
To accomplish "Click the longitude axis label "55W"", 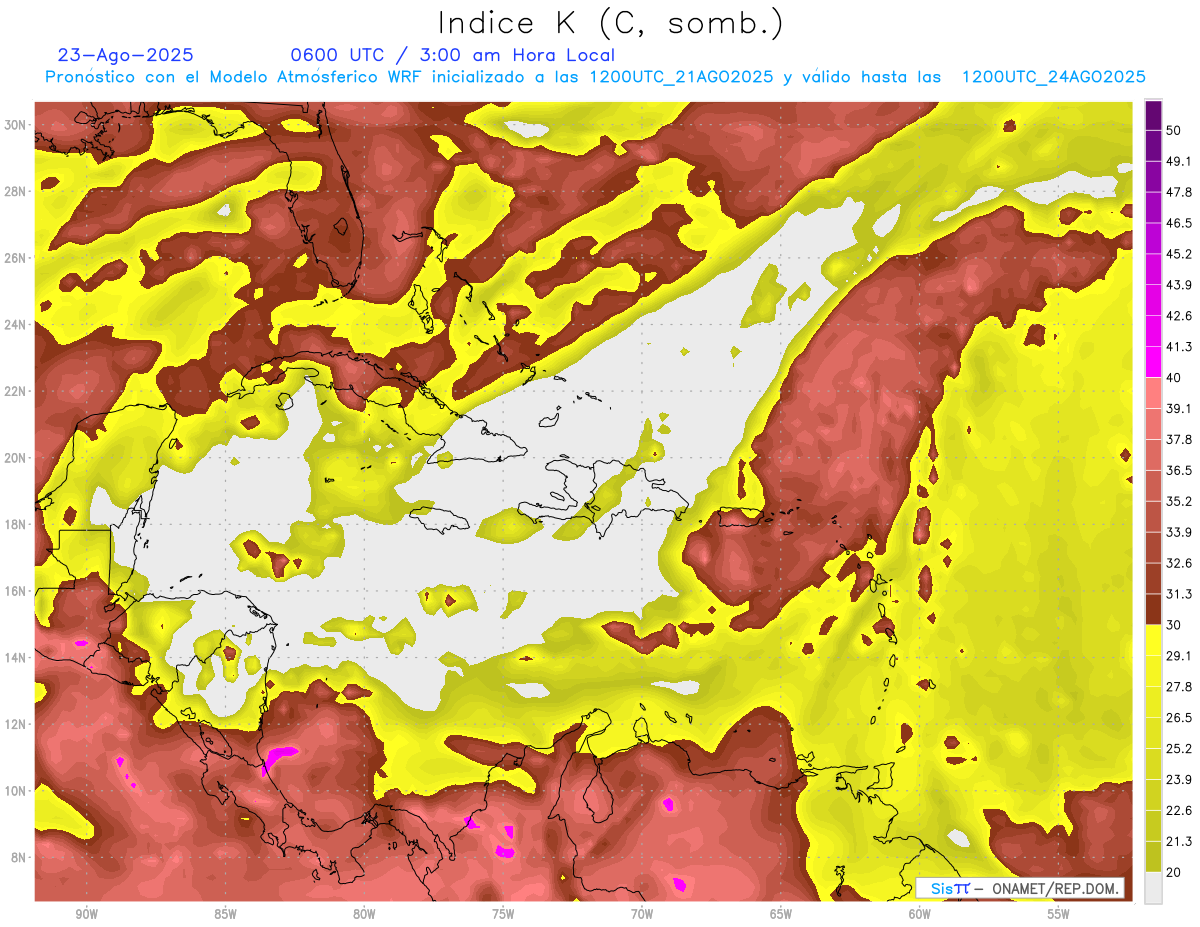I will (x=1059, y=914).
